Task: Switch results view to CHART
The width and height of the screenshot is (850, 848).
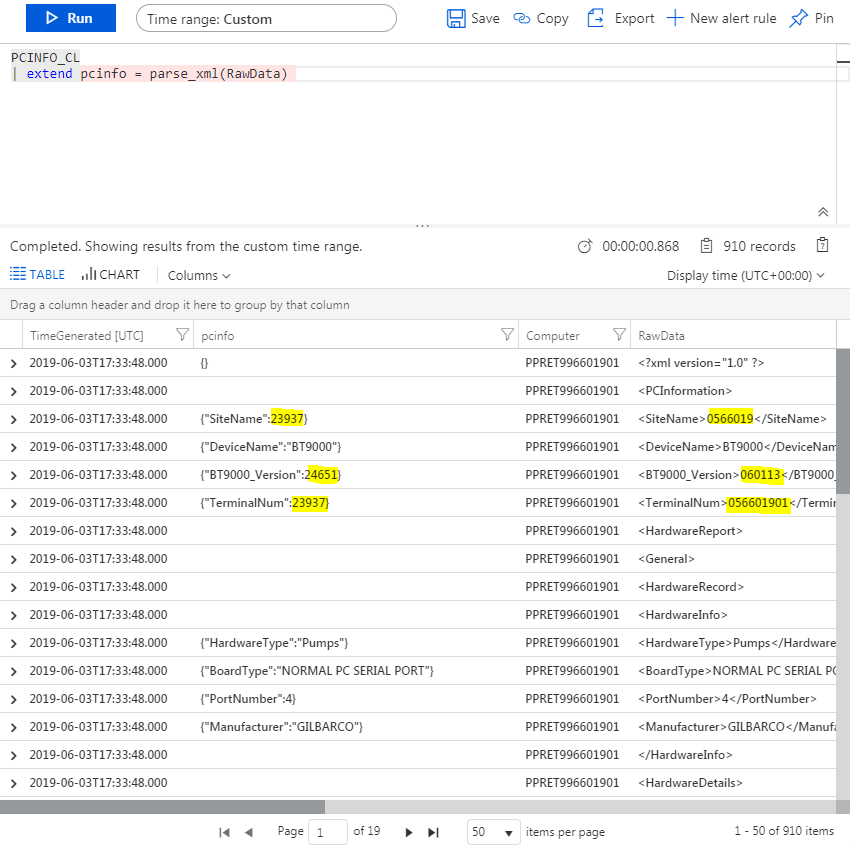Action: 110,274
